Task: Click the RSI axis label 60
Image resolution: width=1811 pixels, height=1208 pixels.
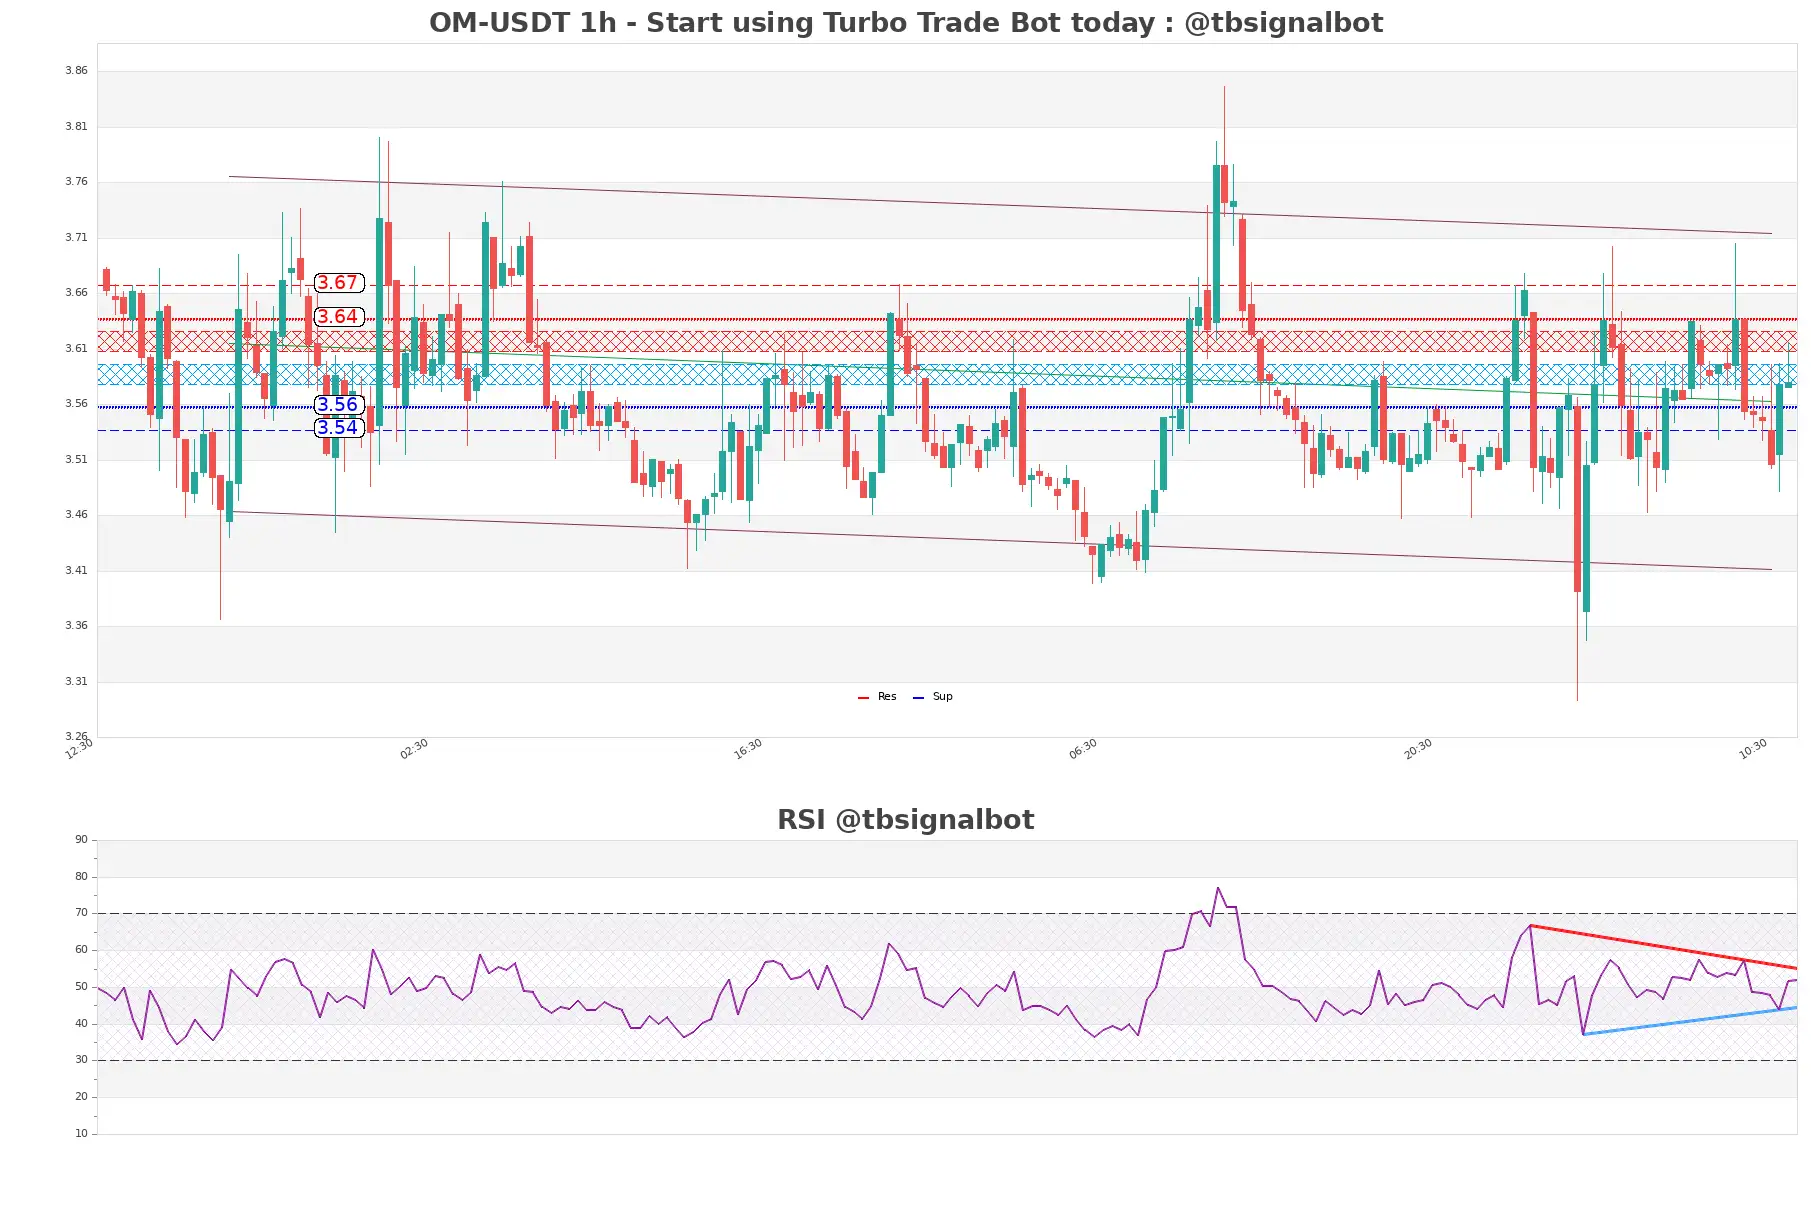Action: (x=81, y=950)
